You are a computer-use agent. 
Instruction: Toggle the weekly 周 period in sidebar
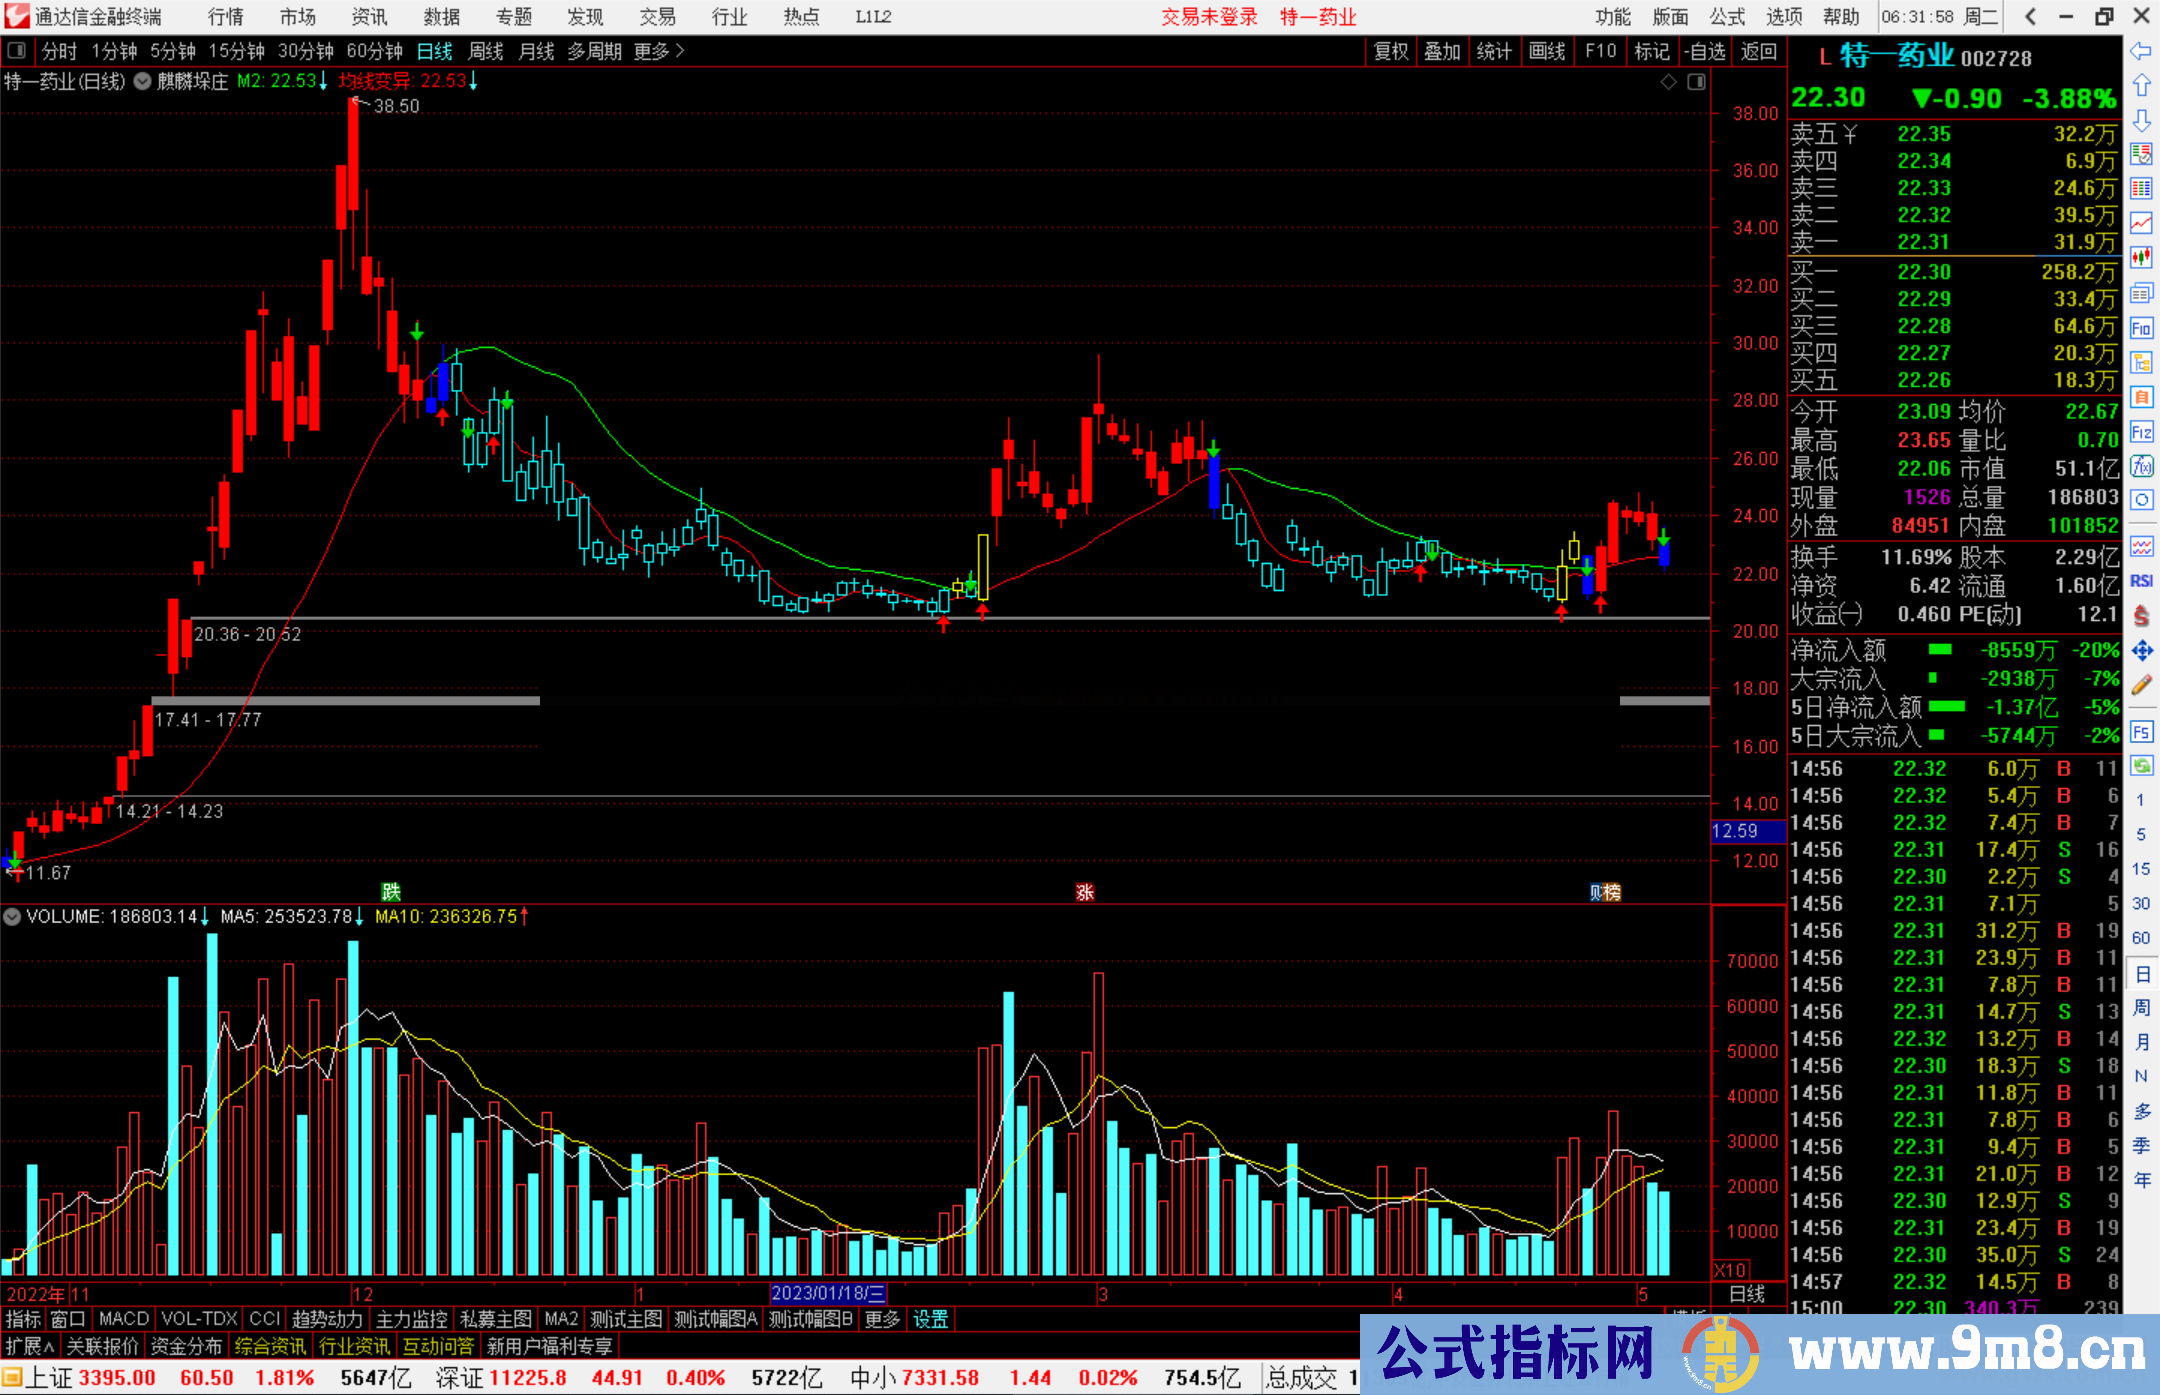(x=2141, y=1007)
